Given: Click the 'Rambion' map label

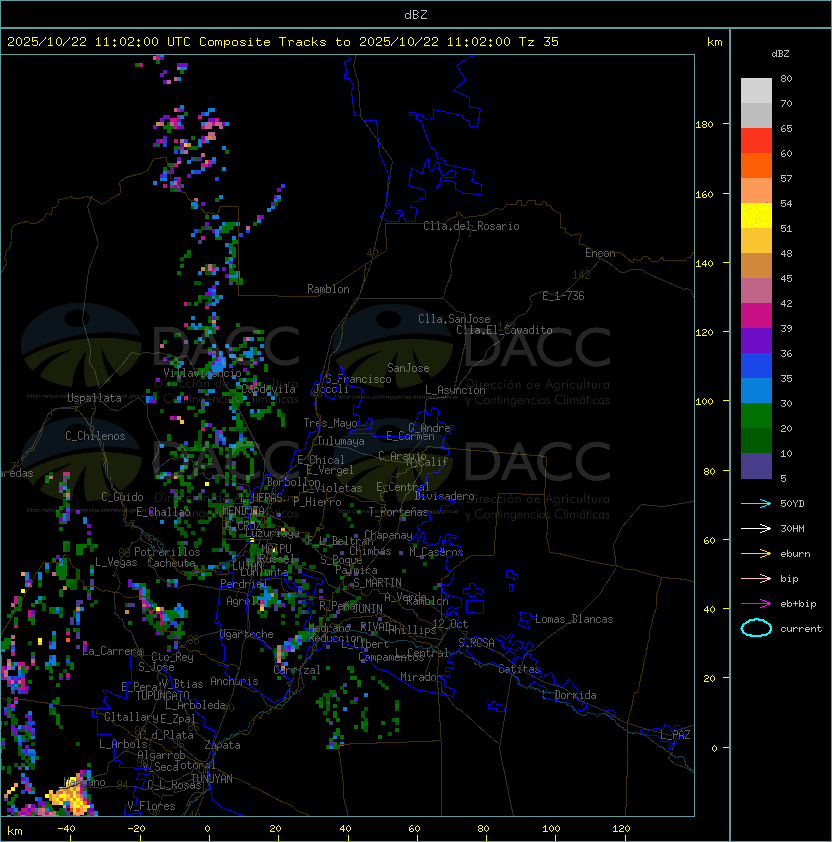Looking at the screenshot, I should [x=328, y=289].
